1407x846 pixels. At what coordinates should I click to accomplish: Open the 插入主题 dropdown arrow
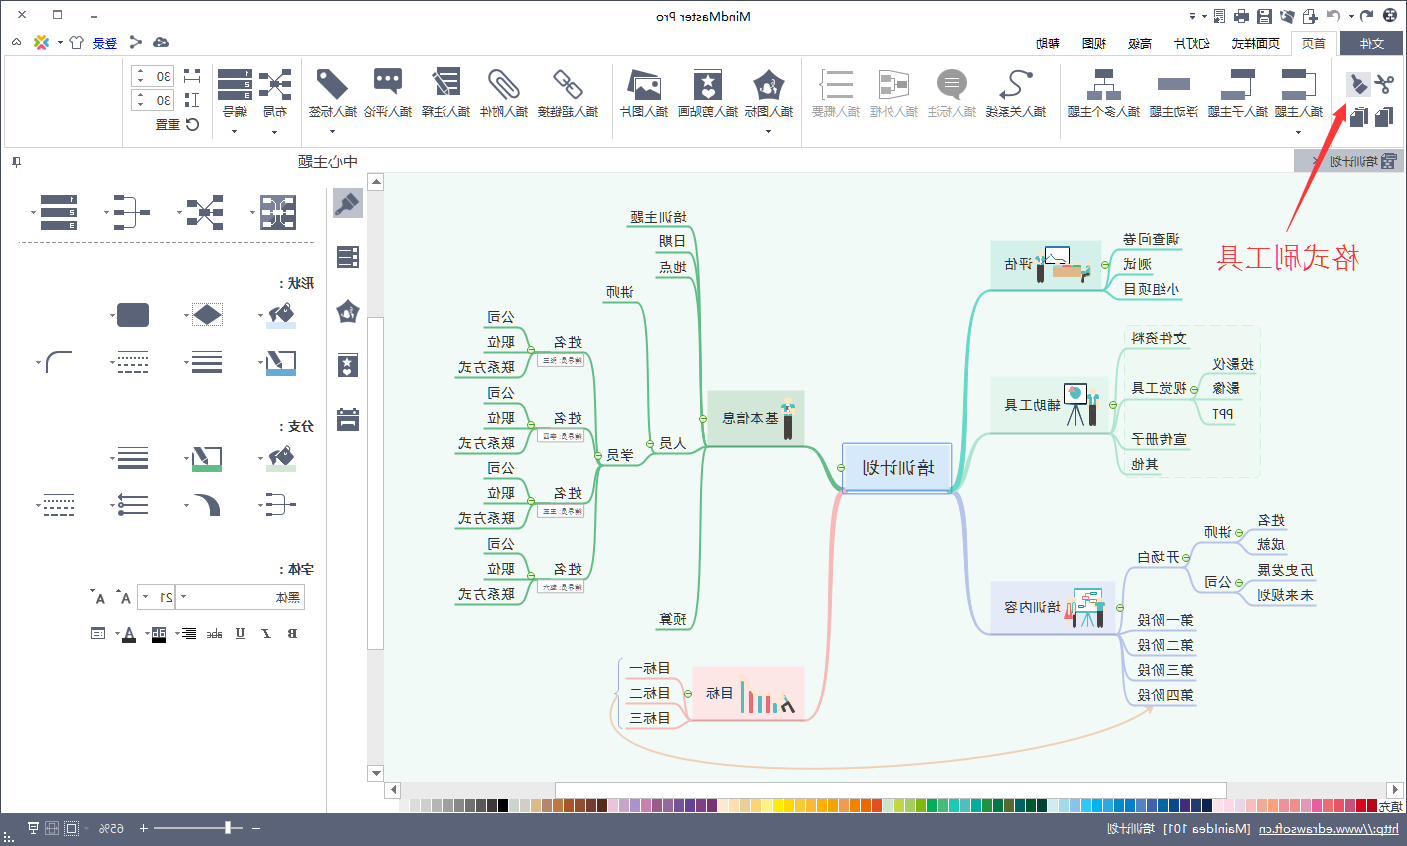pyautogui.click(x=1298, y=132)
